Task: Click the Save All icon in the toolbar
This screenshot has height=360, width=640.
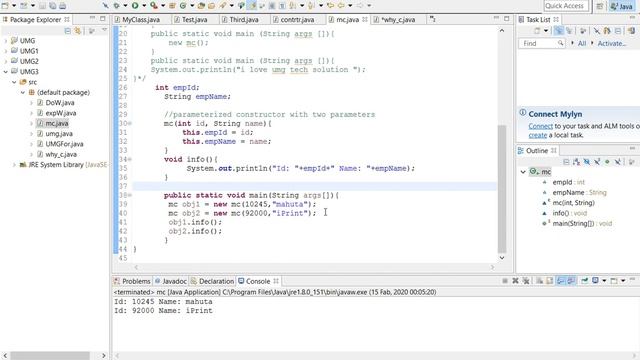Action: pyautogui.click(x=52, y=6)
